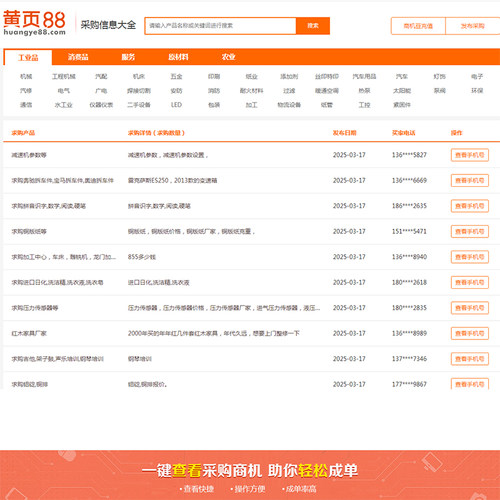Go to the 焊接切割 category
Viewport: 500px width, 500px height.
139,91
